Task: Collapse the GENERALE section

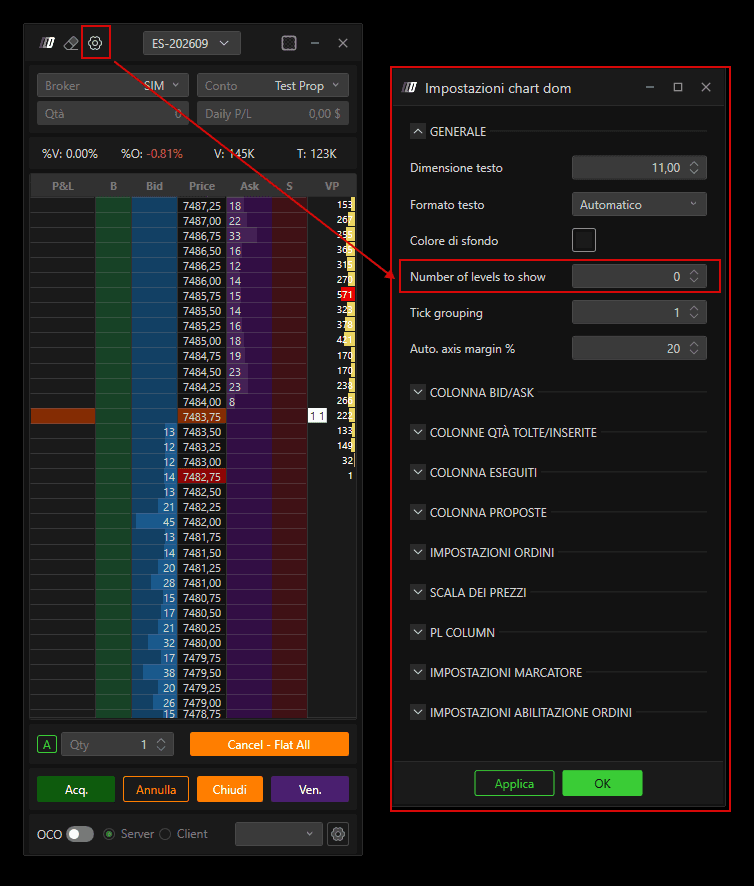Action: click(x=417, y=132)
